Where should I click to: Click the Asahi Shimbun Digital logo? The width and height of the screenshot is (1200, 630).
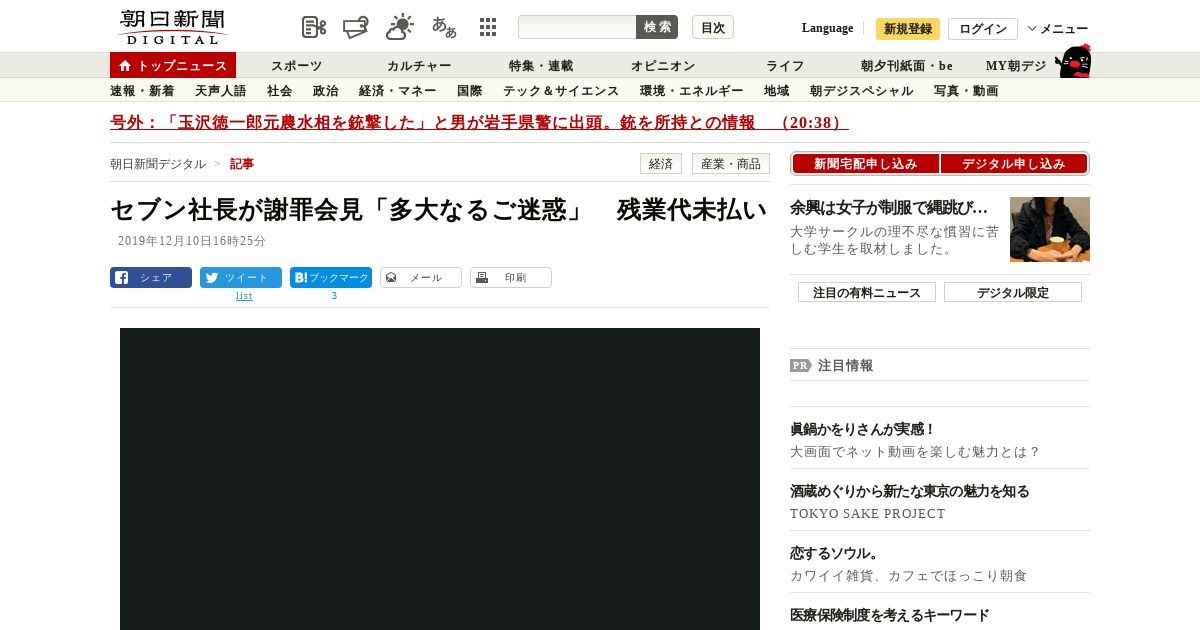172,27
